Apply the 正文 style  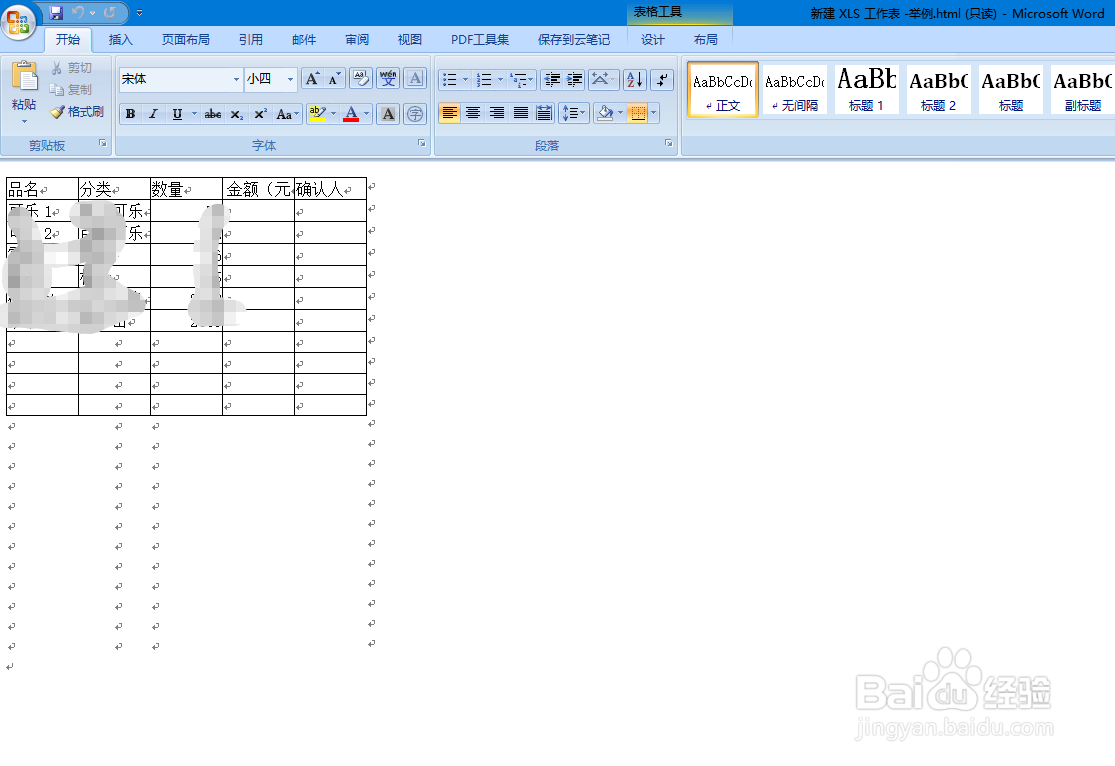[x=723, y=90]
